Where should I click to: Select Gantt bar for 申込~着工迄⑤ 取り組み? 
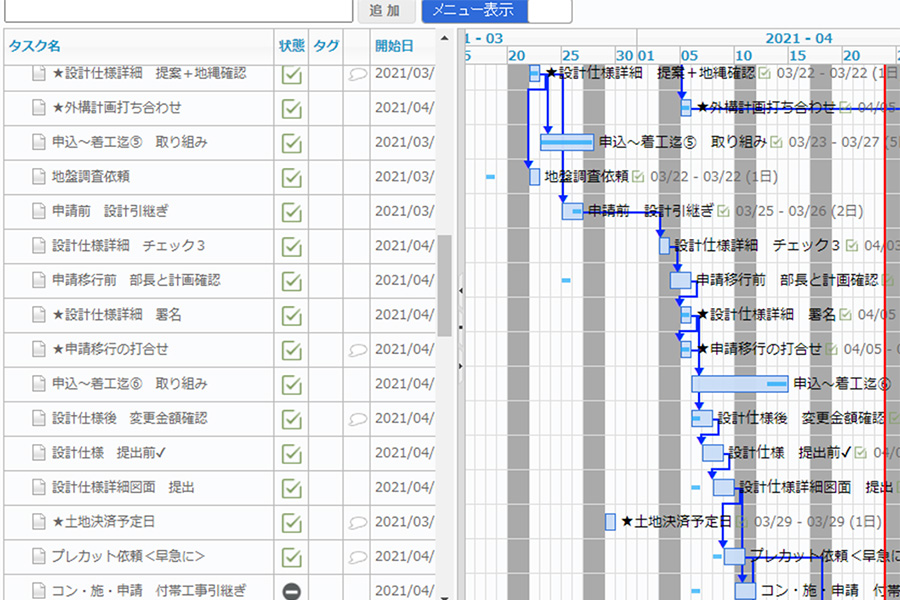pos(567,142)
